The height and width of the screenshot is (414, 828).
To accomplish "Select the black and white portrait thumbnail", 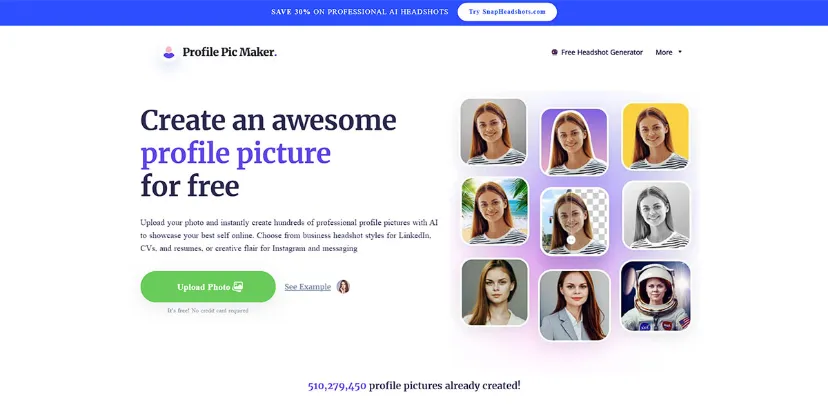I will coord(656,215).
